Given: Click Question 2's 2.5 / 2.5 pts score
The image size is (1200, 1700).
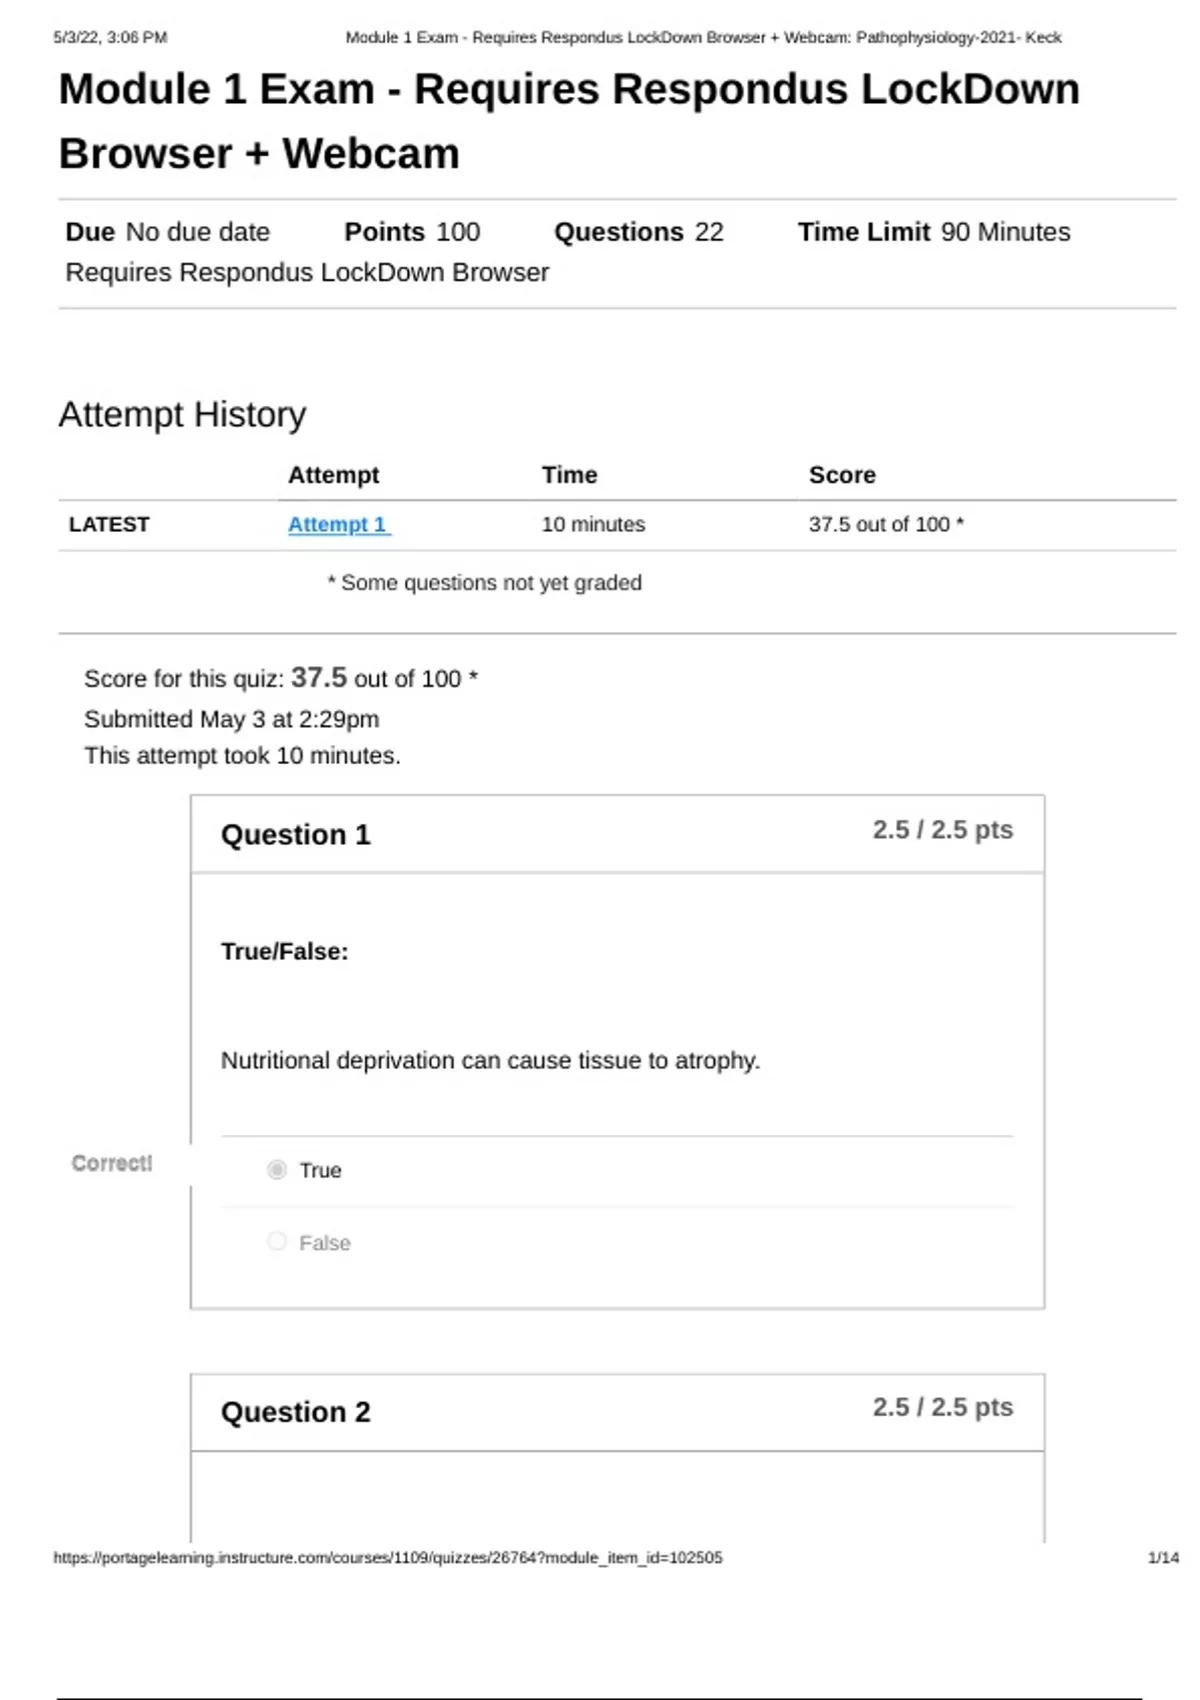Looking at the screenshot, I should [942, 1407].
